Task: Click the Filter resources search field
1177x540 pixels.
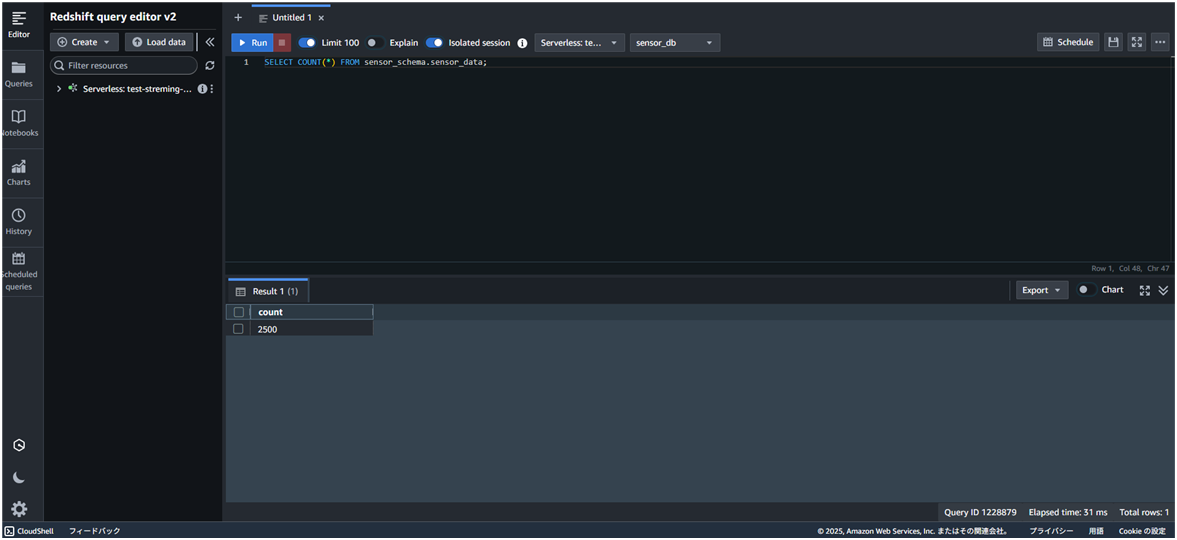Action: (124, 65)
